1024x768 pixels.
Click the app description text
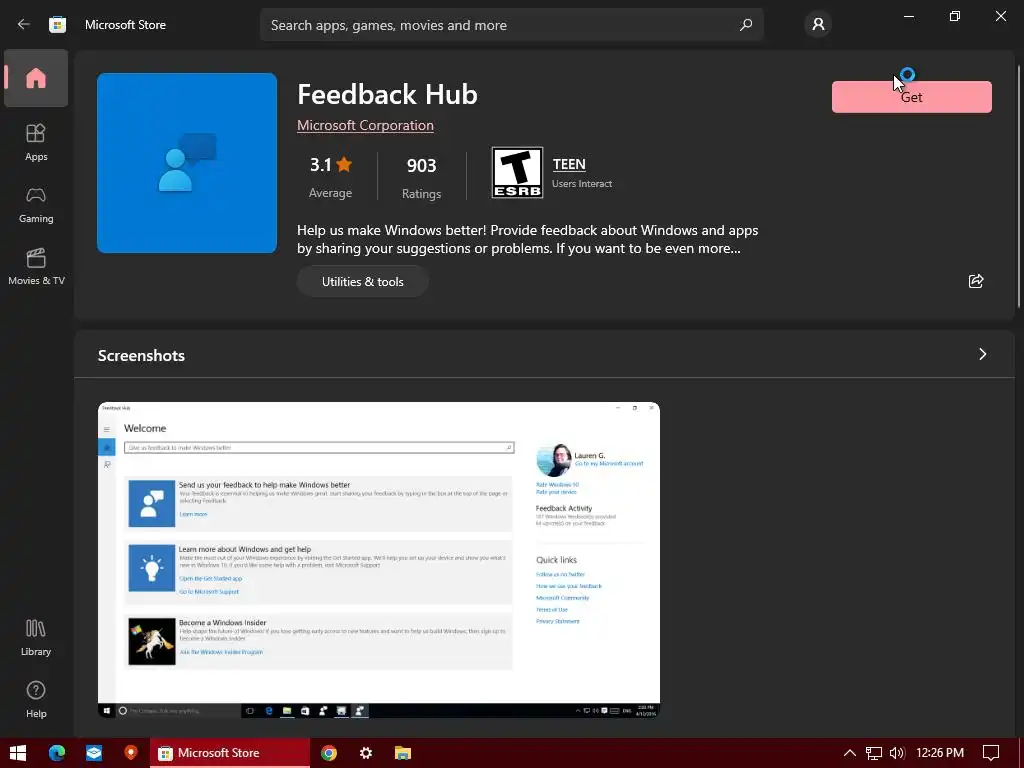point(528,239)
